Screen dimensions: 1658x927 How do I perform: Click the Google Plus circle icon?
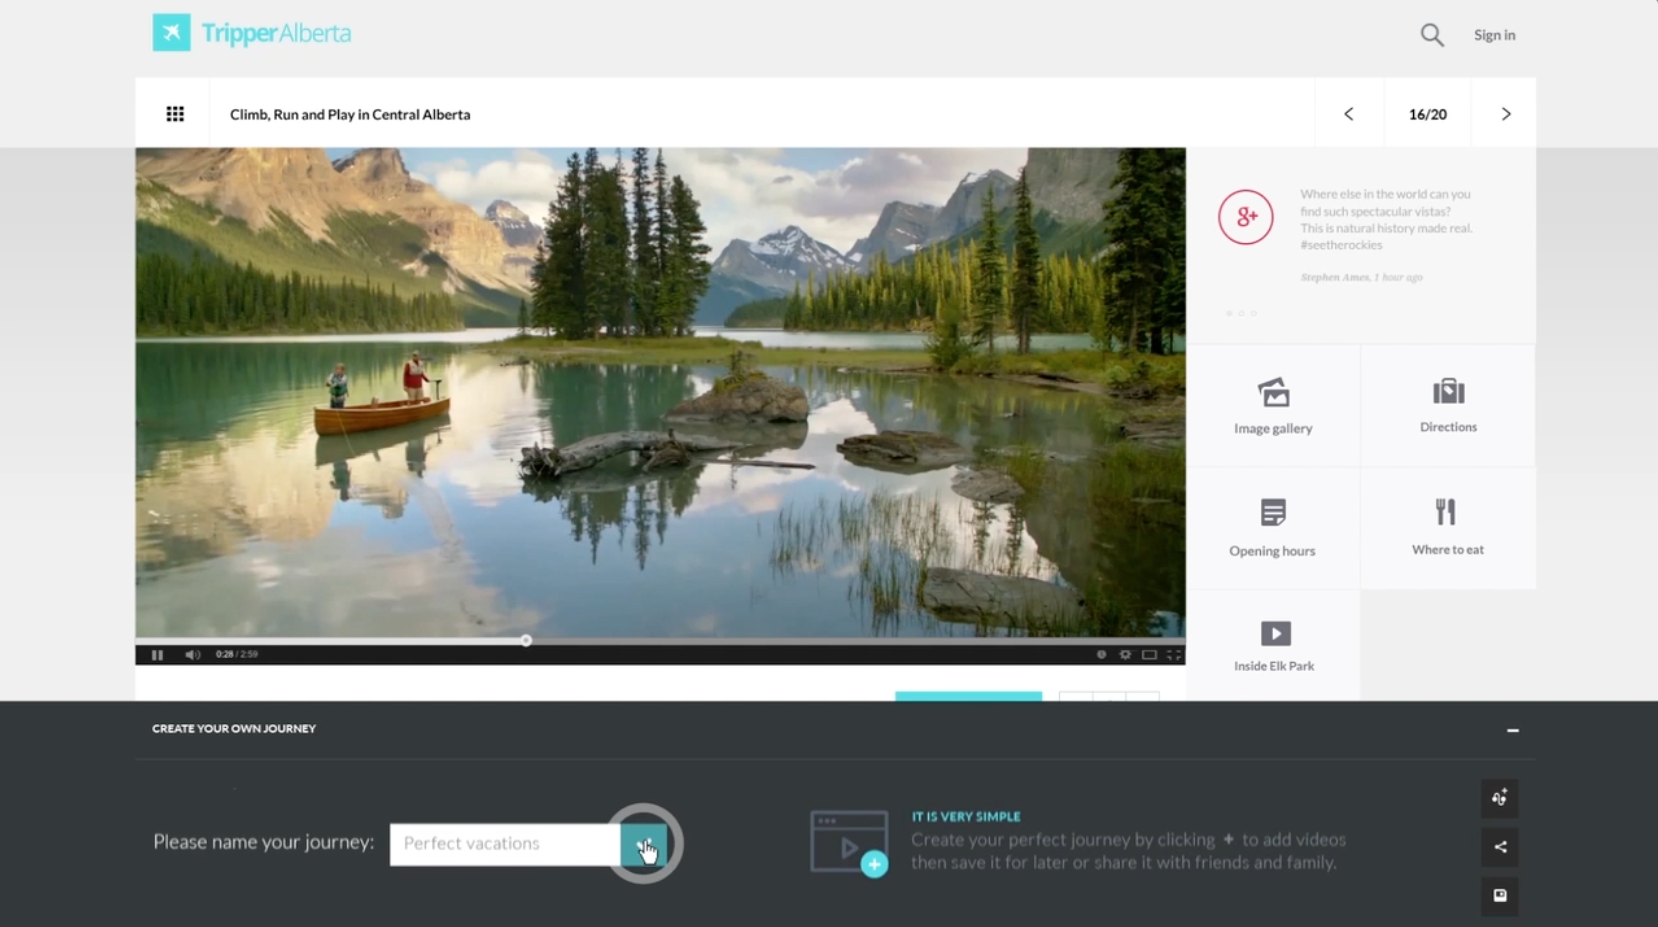pos(1245,217)
